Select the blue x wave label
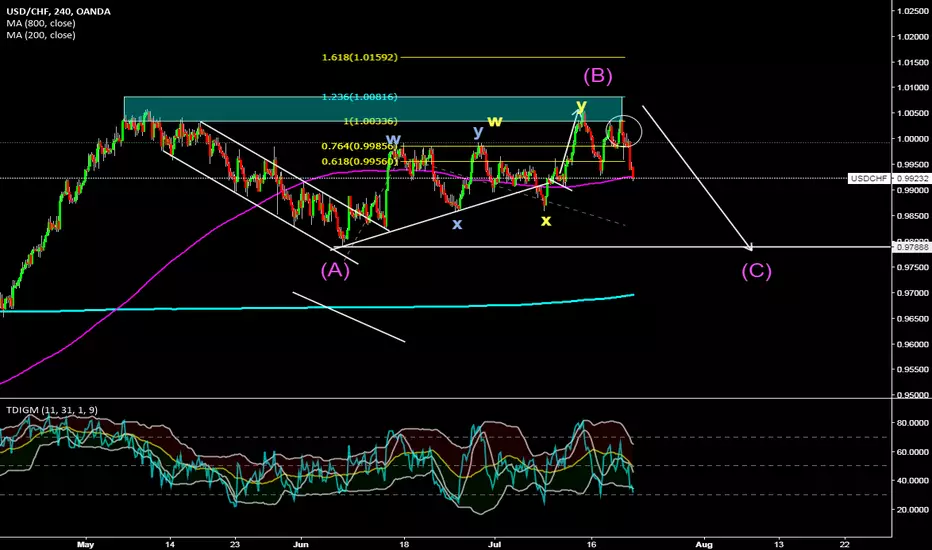This screenshot has width=932, height=550. 456,224
